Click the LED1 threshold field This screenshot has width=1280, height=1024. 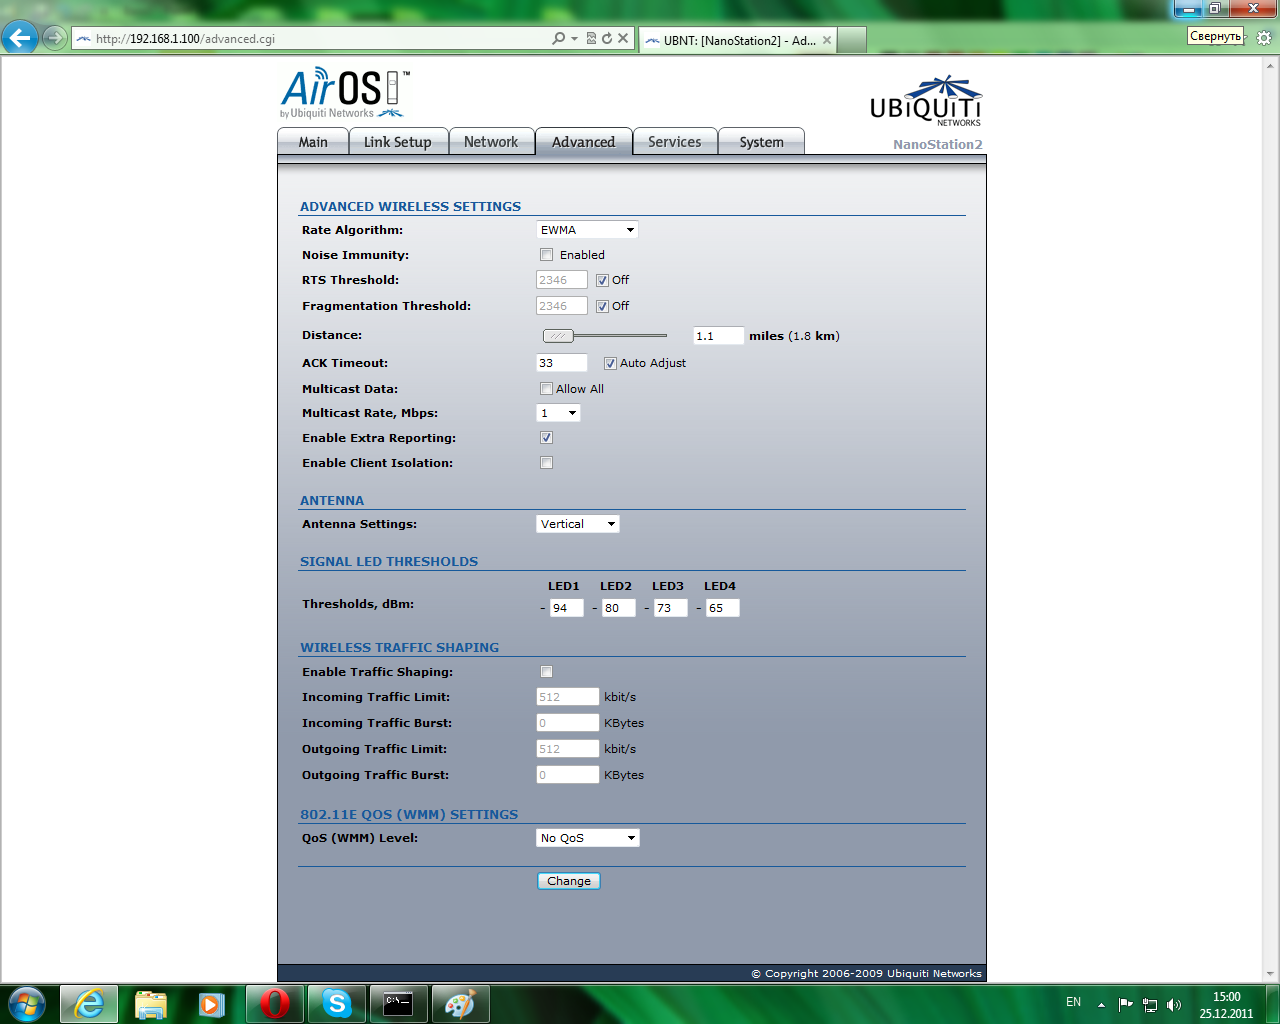pos(567,608)
